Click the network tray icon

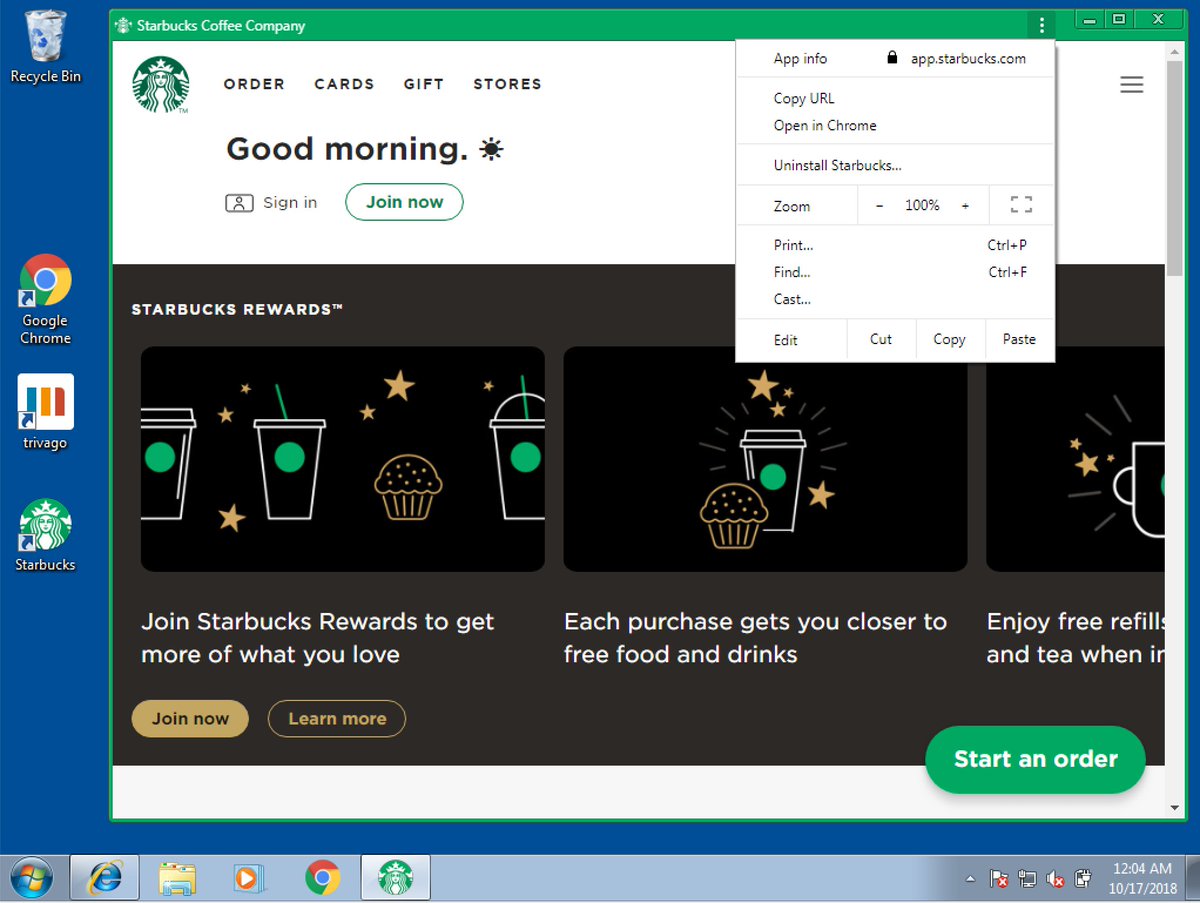[1027, 879]
